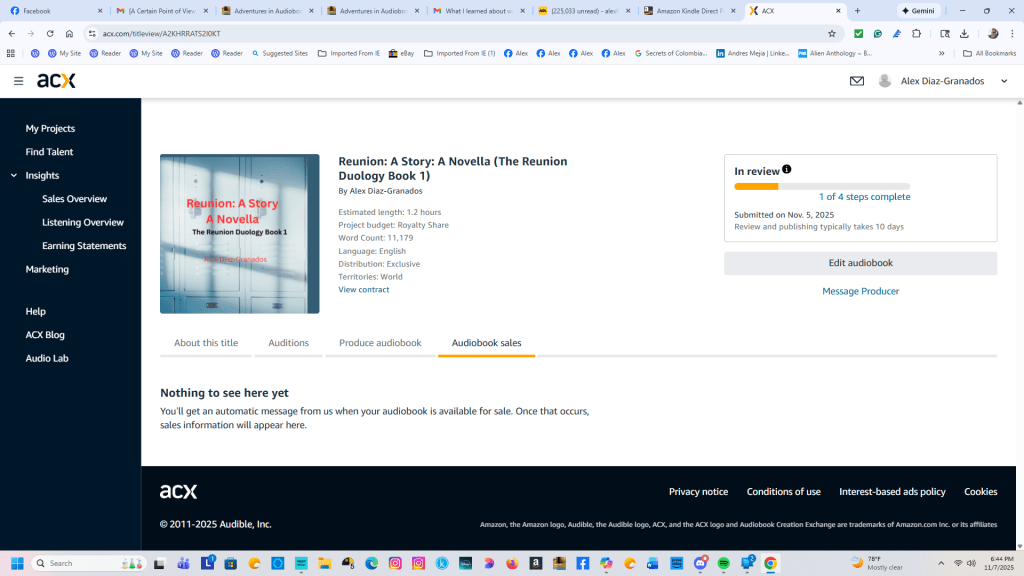Image resolution: width=1024 pixels, height=576 pixels.
Task: Open the ACX hamburger menu
Action: point(18,81)
